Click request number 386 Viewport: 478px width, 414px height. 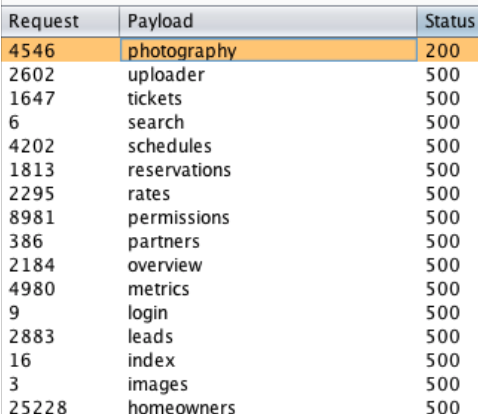coord(26,242)
